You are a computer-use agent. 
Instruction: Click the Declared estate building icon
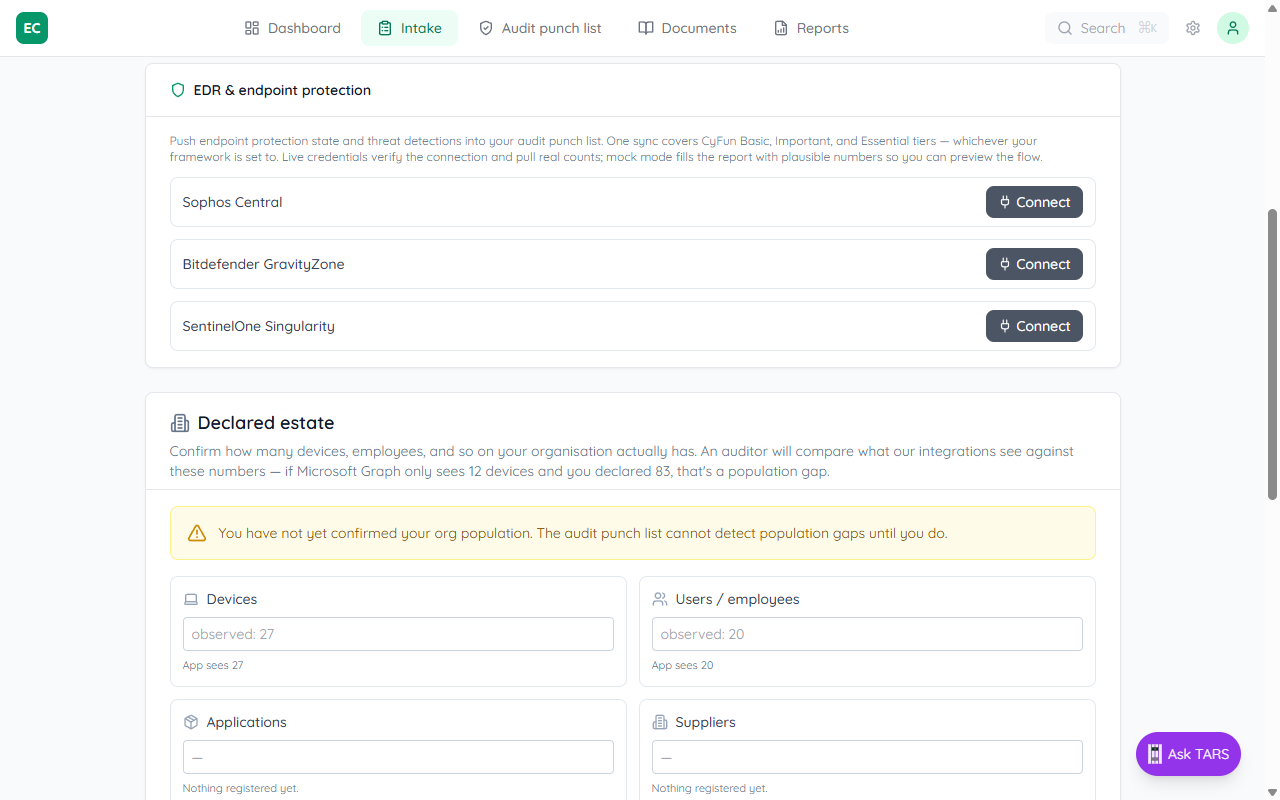tap(180, 423)
